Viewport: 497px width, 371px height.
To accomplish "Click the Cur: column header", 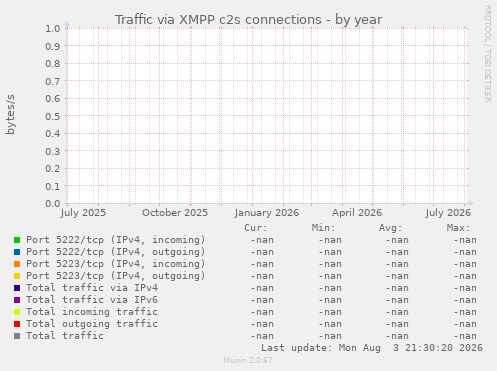I will pyautogui.click(x=256, y=228).
